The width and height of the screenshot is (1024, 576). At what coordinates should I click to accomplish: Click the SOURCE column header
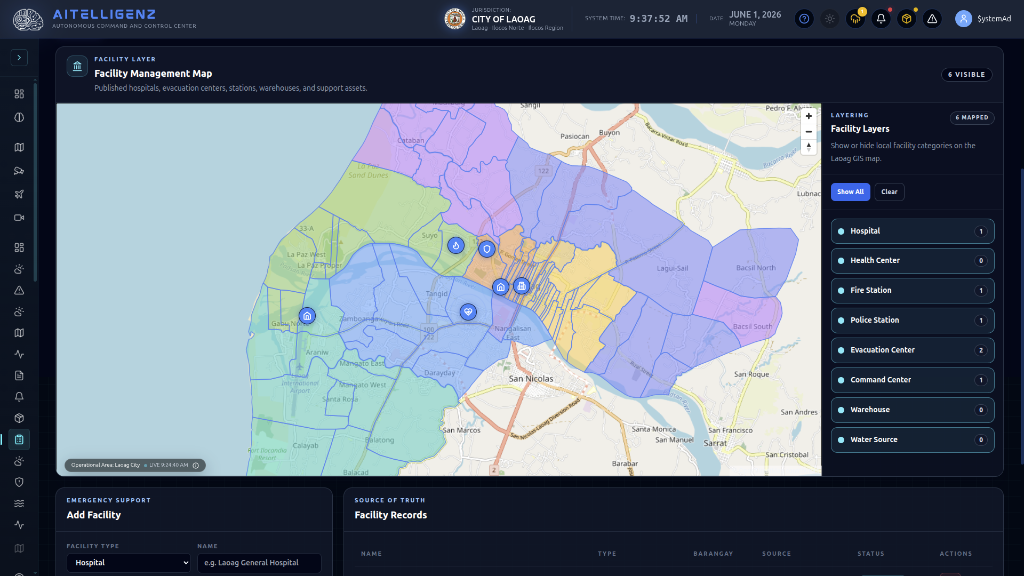[x=776, y=554]
